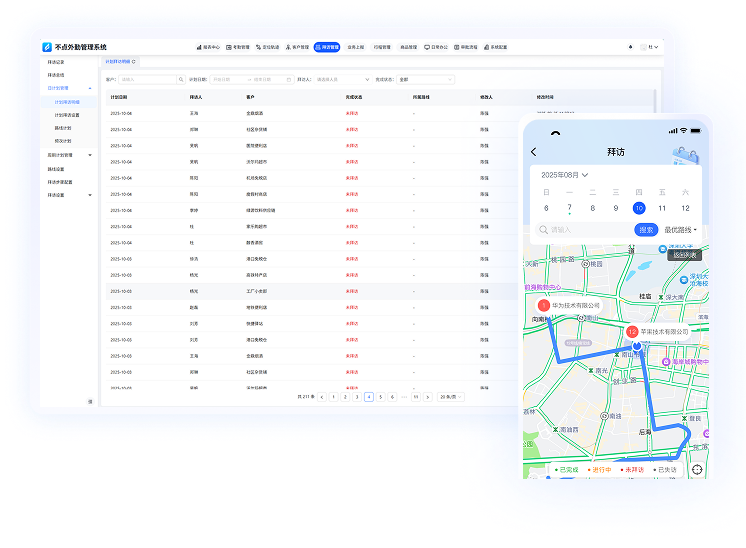This screenshot has width=746, height=548.
Task: Select 计划拜访设置 in the sidebar
Action: 68,115
